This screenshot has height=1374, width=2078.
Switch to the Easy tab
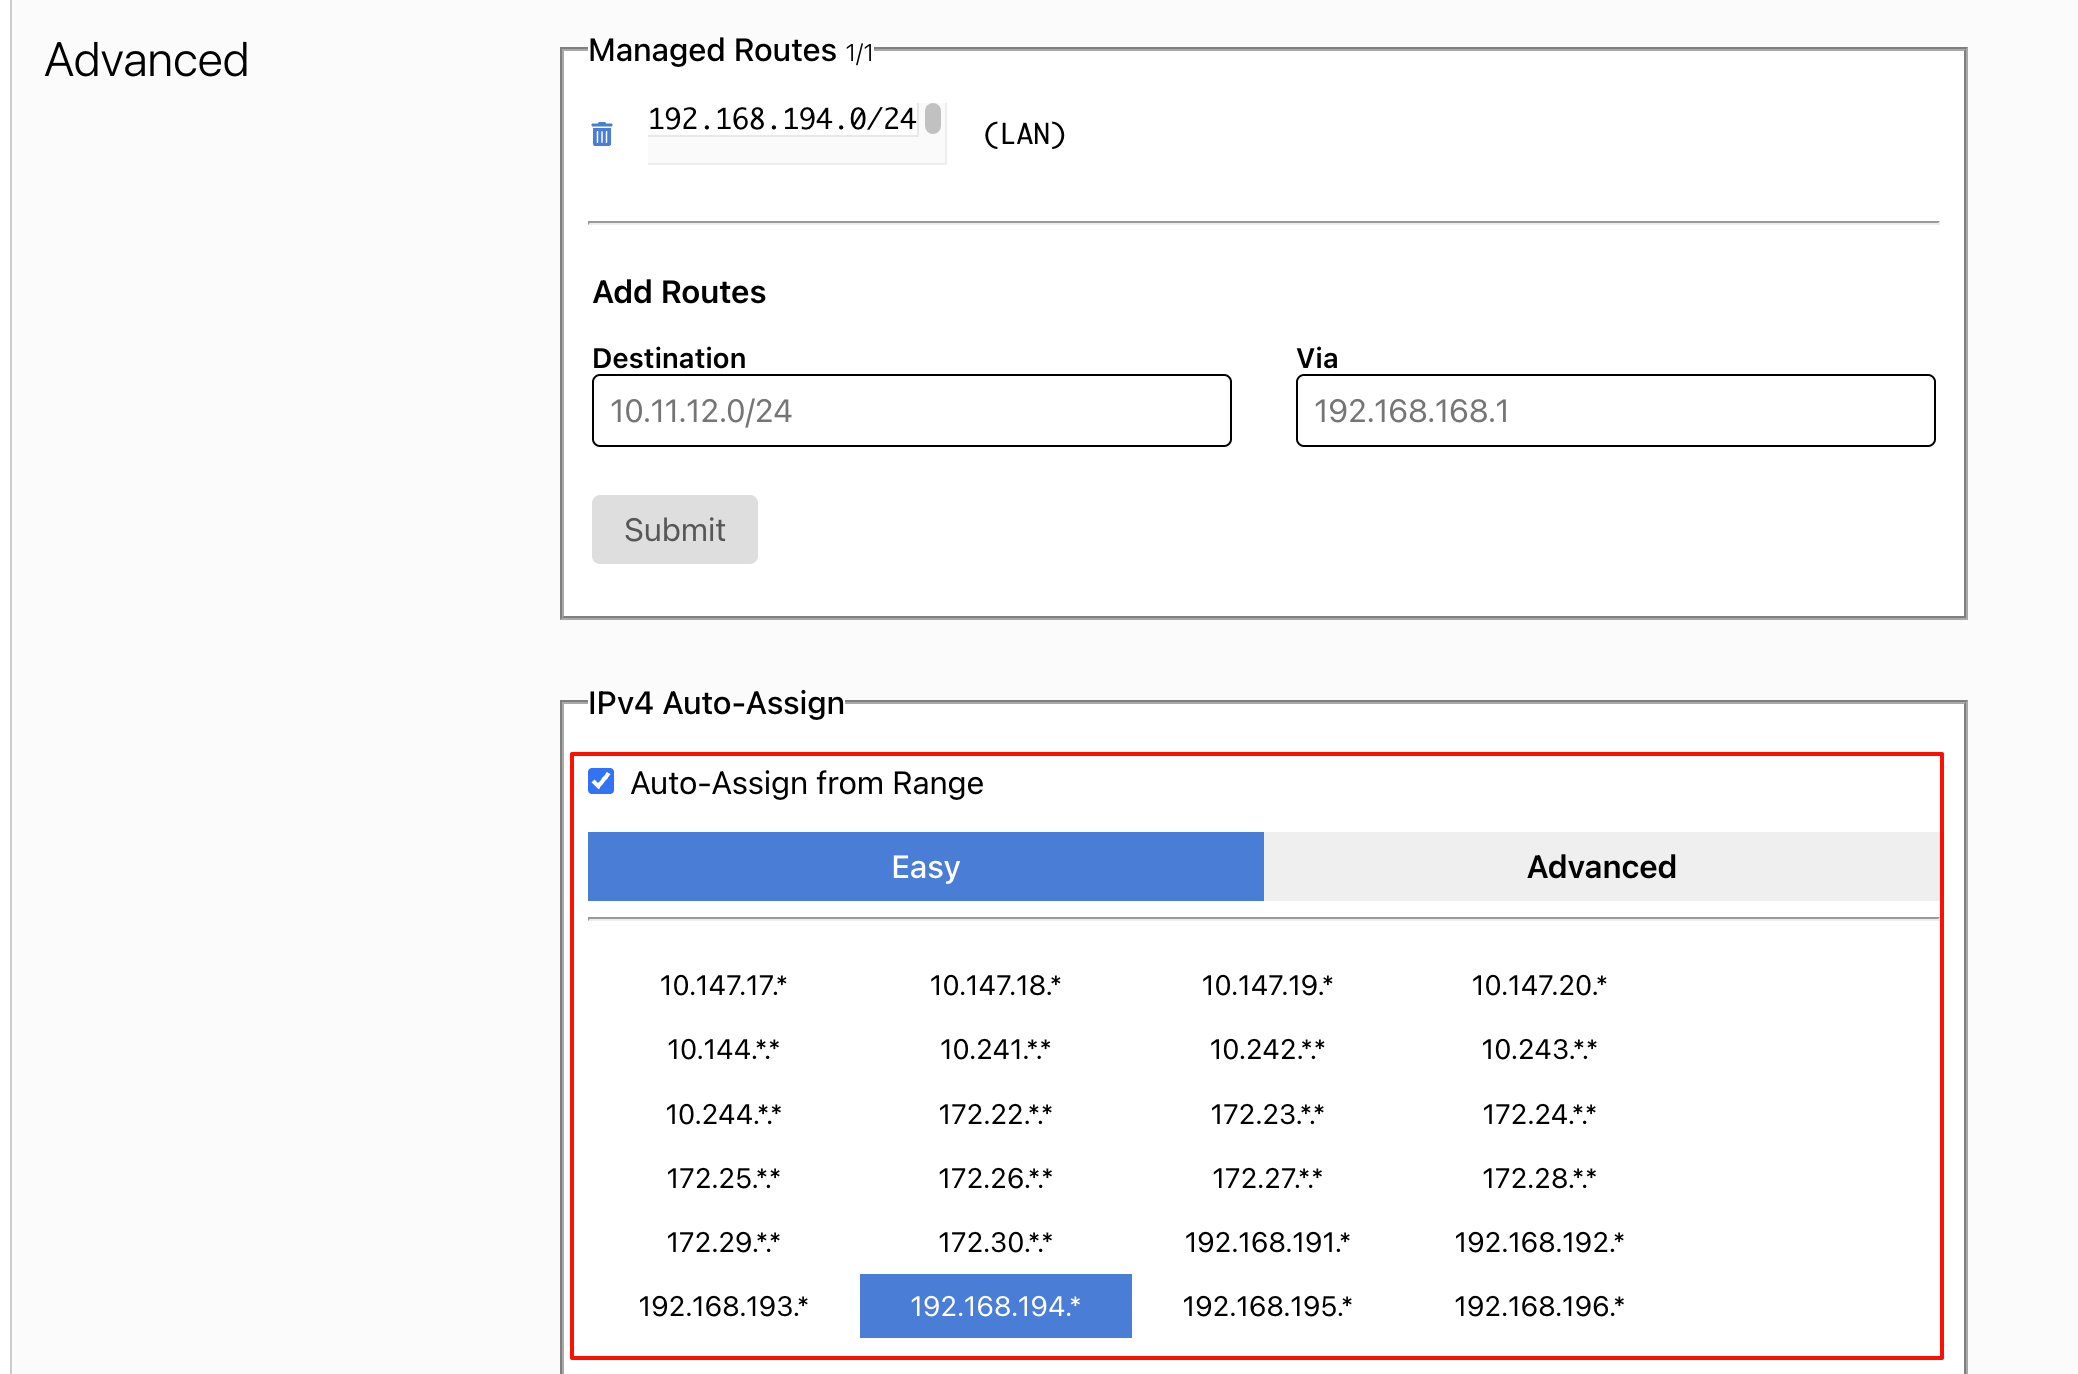click(925, 866)
